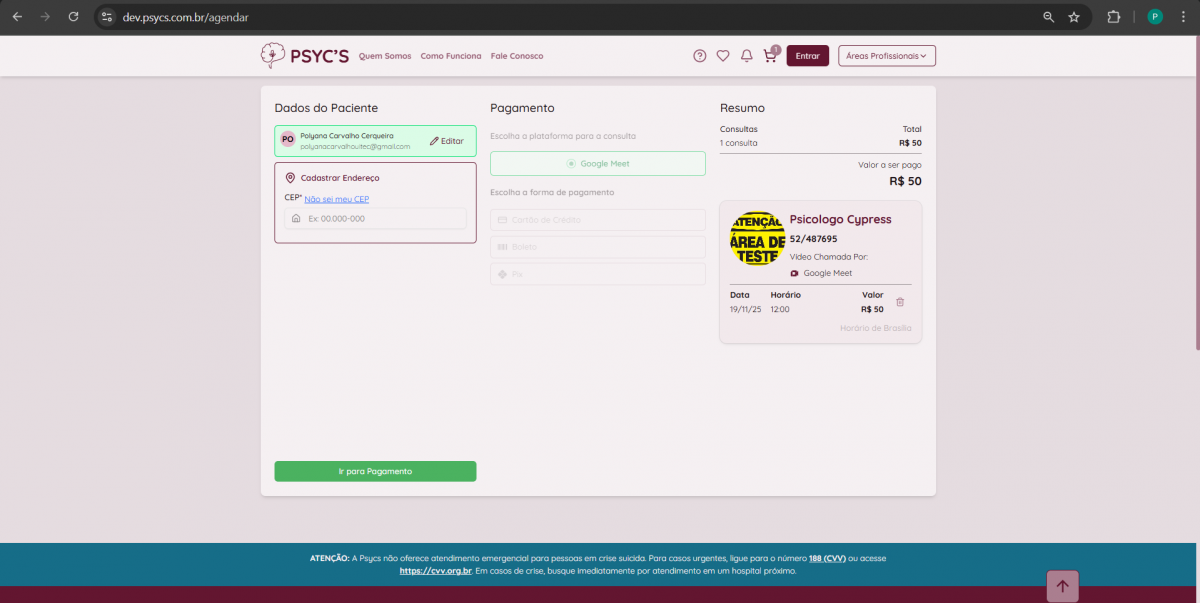Click the help question mark icon
The height and width of the screenshot is (603, 1200).
tap(700, 56)
